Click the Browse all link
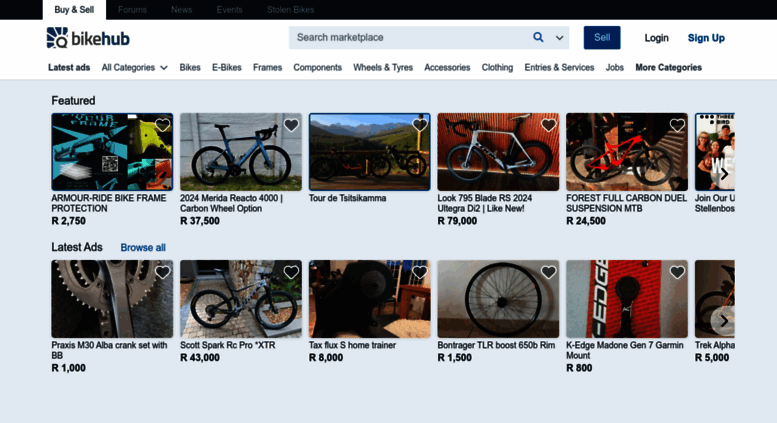Viewport: 777px width, 423px height. 143,248
